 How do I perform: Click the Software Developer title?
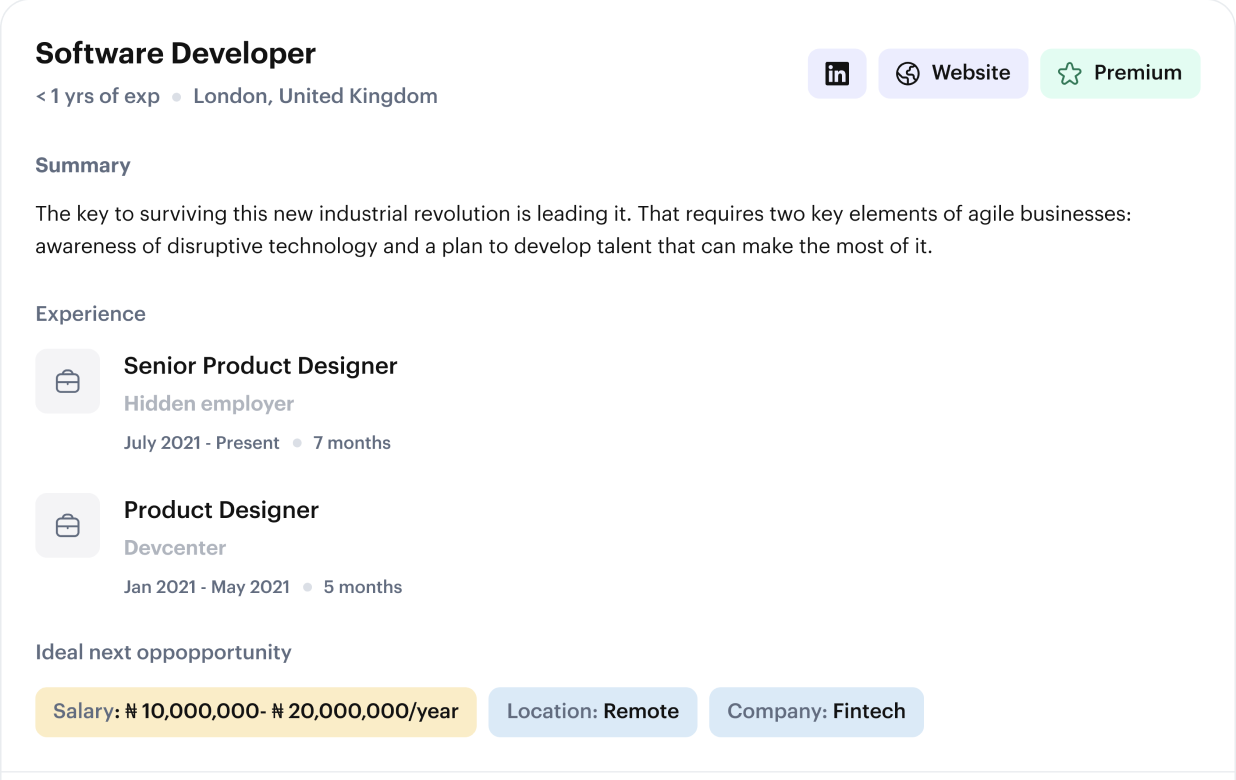click(175, 53)
